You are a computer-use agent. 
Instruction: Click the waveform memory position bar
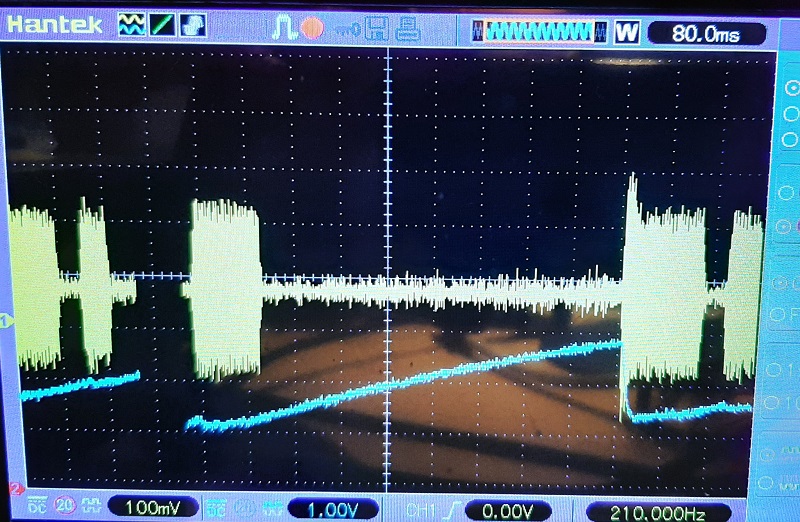click(x=543, y=32)
